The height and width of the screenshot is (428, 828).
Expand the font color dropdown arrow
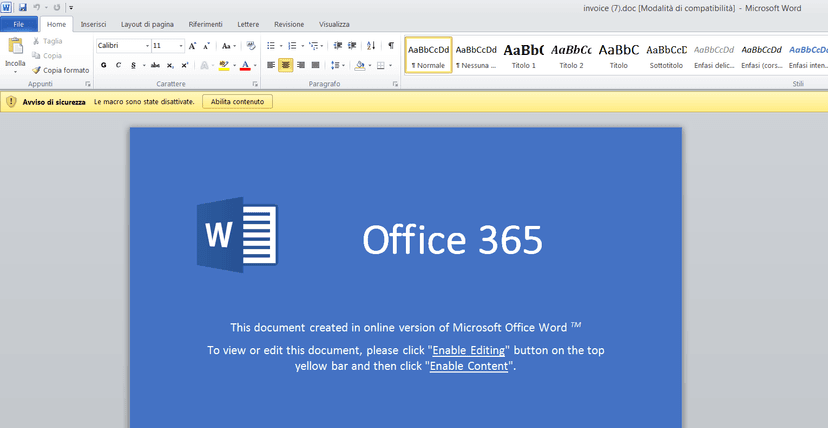tap(255, 66)
